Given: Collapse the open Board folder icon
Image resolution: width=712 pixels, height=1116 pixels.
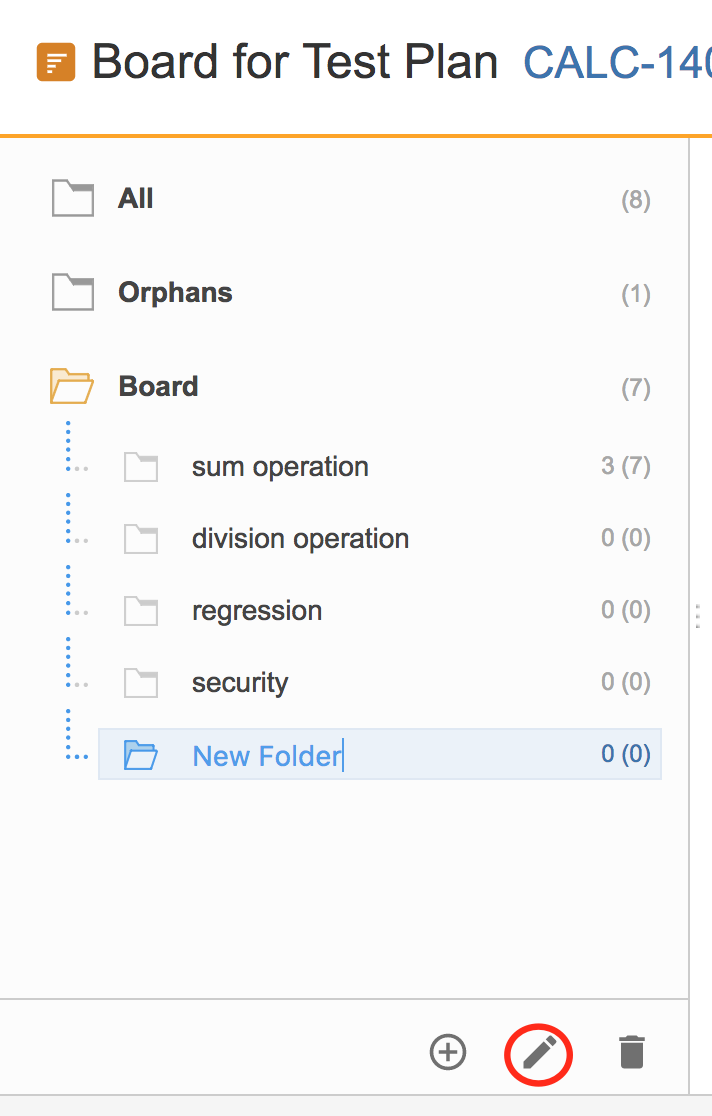Looking at the screenshot, I should (71, 386).
